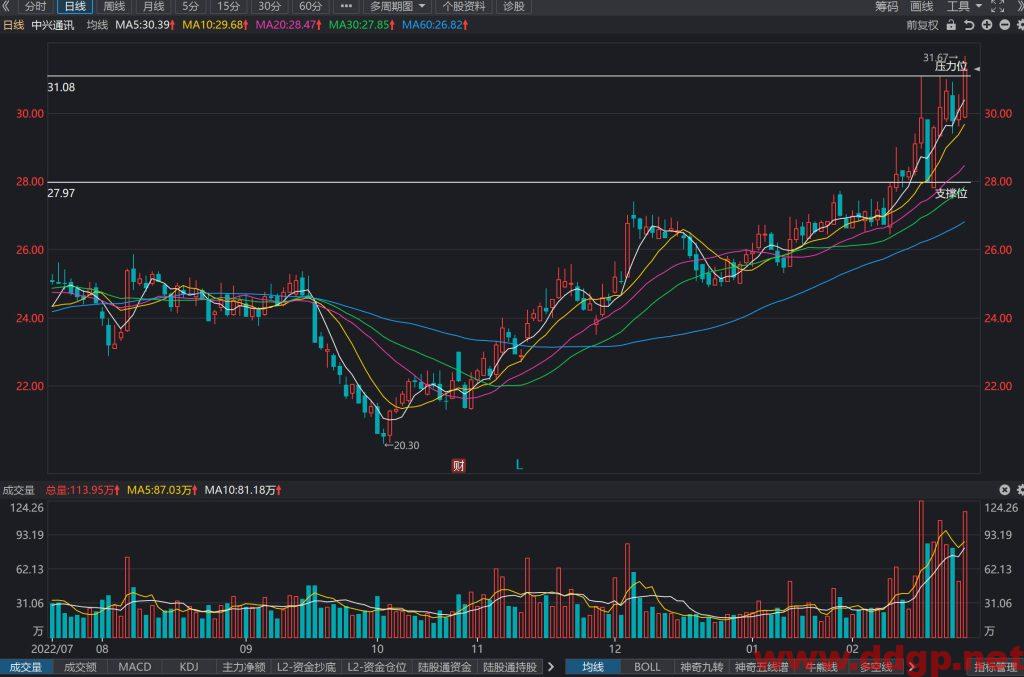Select 主力净额 indicator tab
Screen dimensions: 1024x677
244,667
